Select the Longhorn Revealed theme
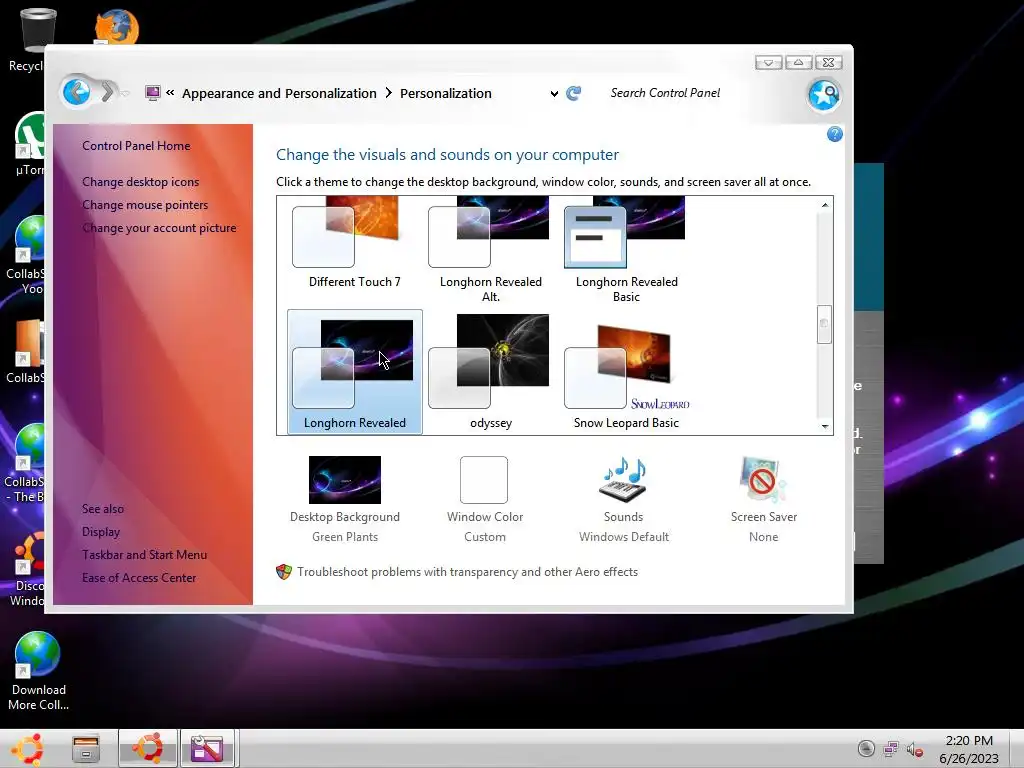This screenshot has width=1024, height=768. pyautogui.click(x=355, y=372)
